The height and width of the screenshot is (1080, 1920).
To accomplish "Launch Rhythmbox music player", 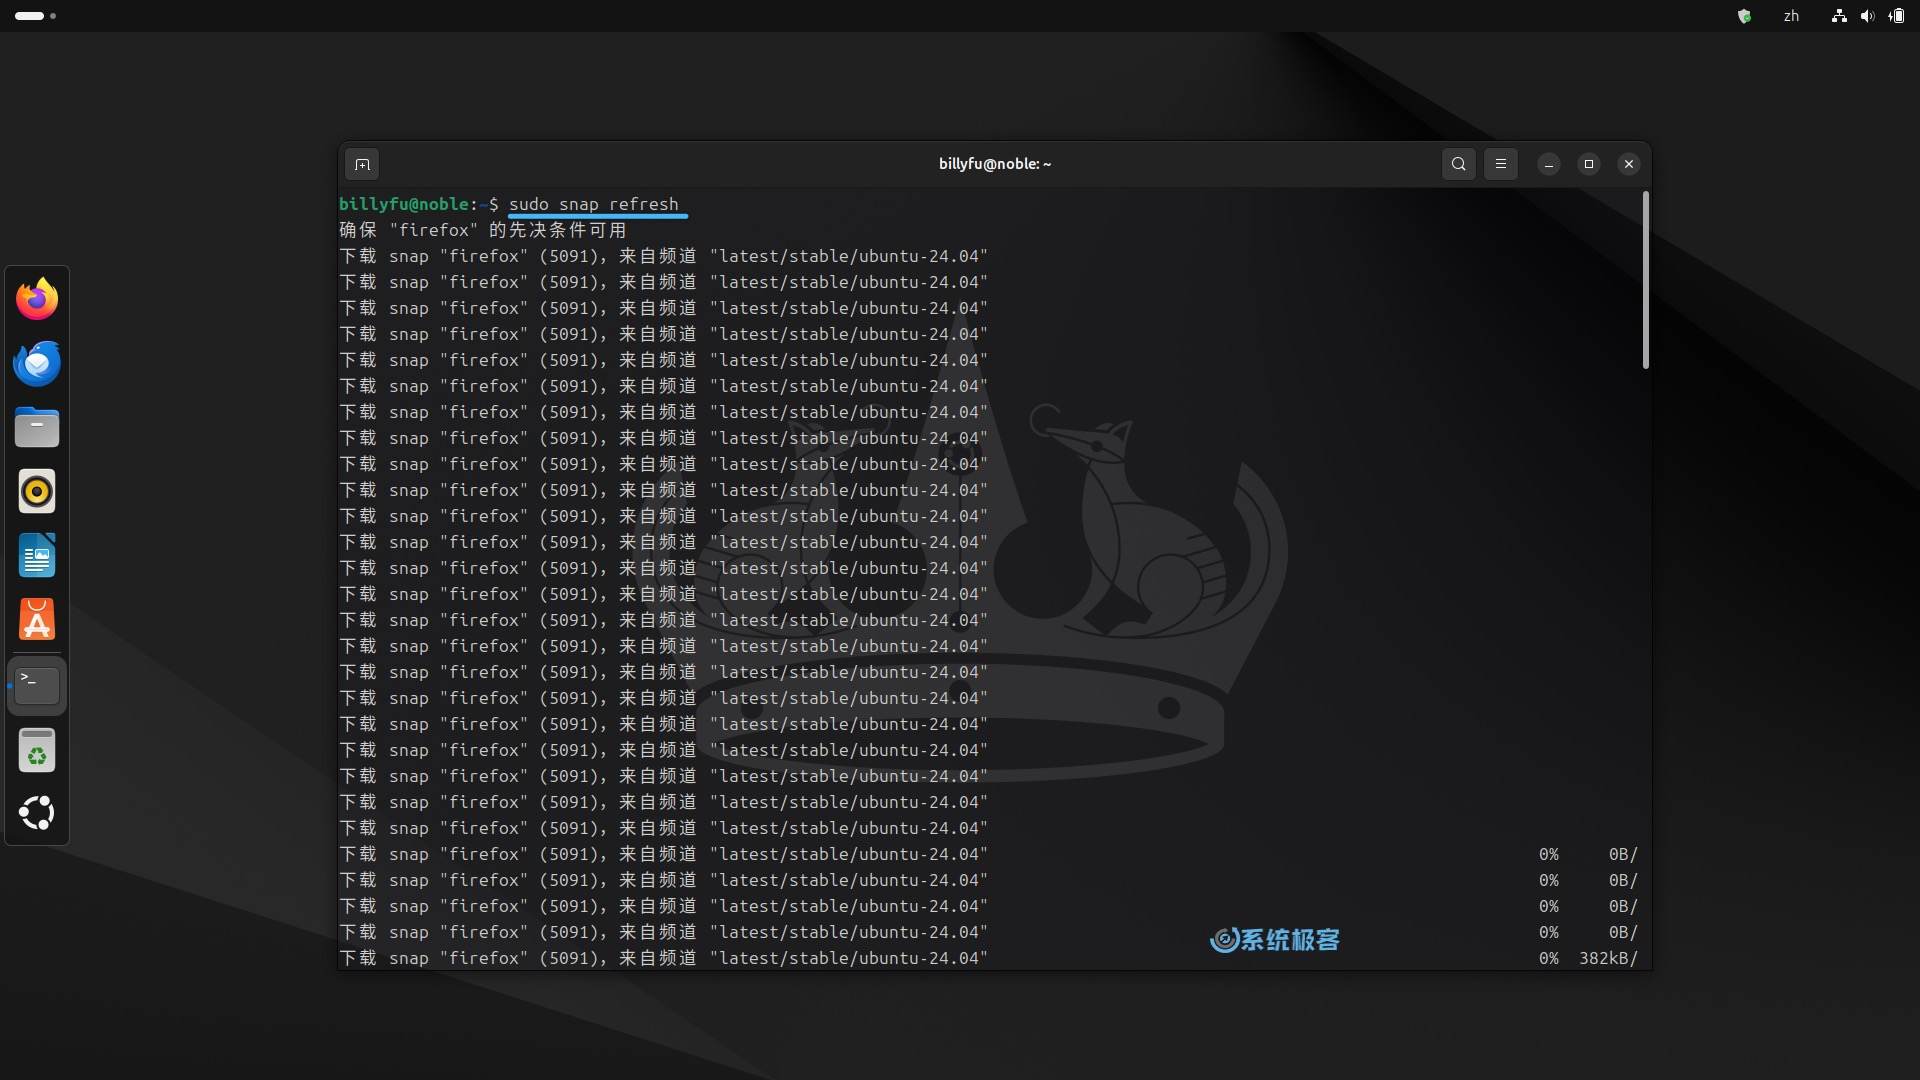I will [x=37, y=491].
